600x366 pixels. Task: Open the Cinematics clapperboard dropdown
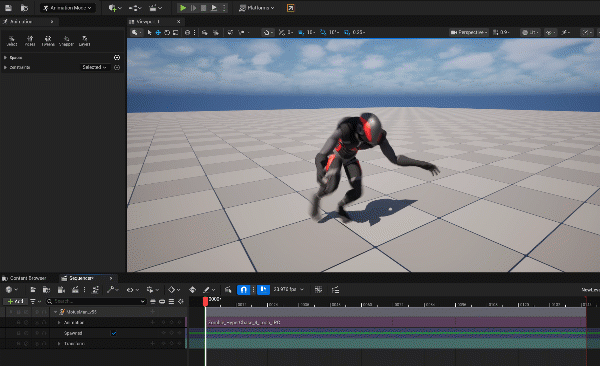pyautogui.click(x=155, y=8)
